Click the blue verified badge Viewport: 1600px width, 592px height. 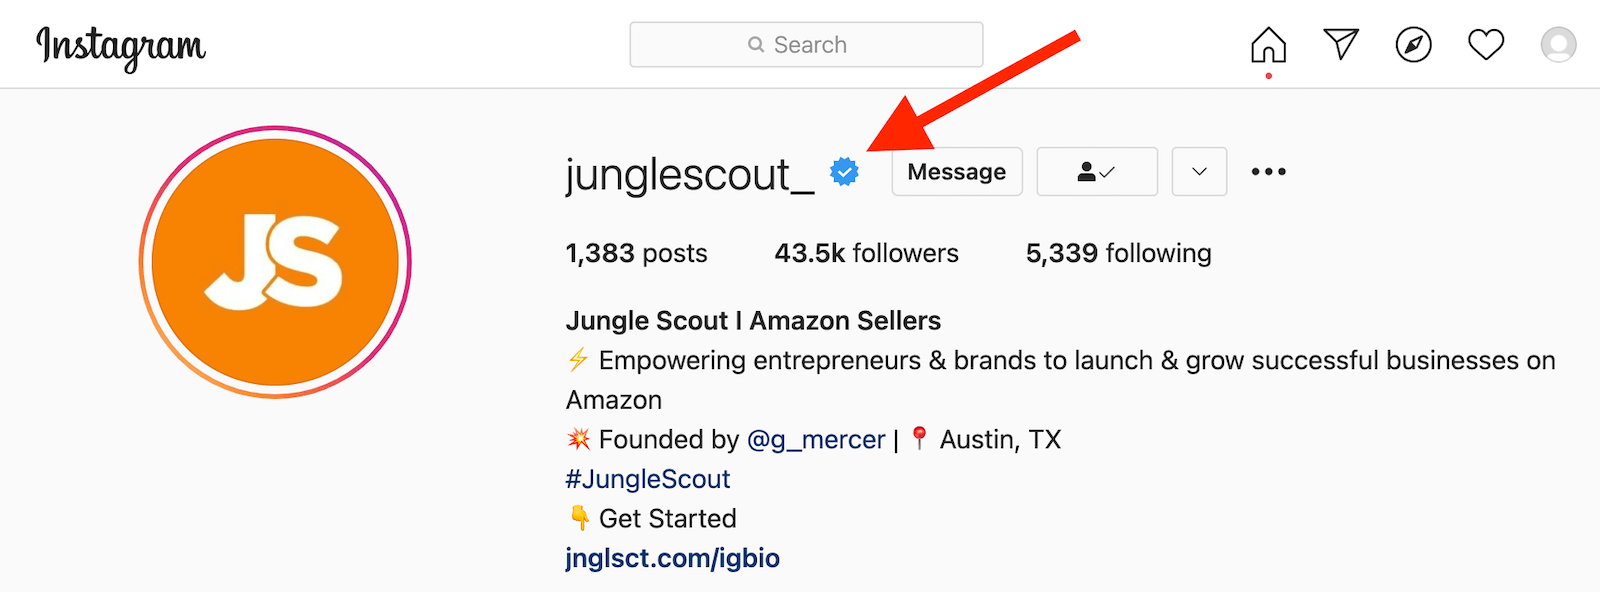(x=845, y=172)
